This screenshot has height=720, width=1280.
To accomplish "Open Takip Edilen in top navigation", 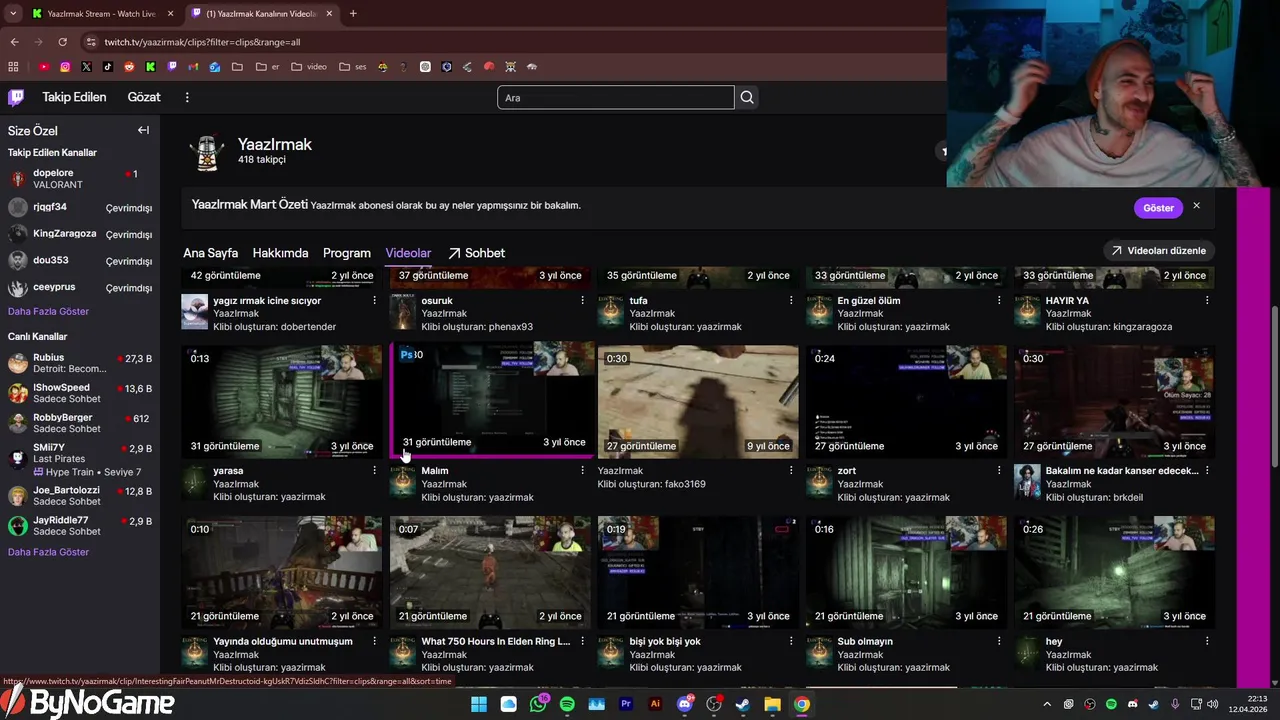I will (x=74, y=97).
